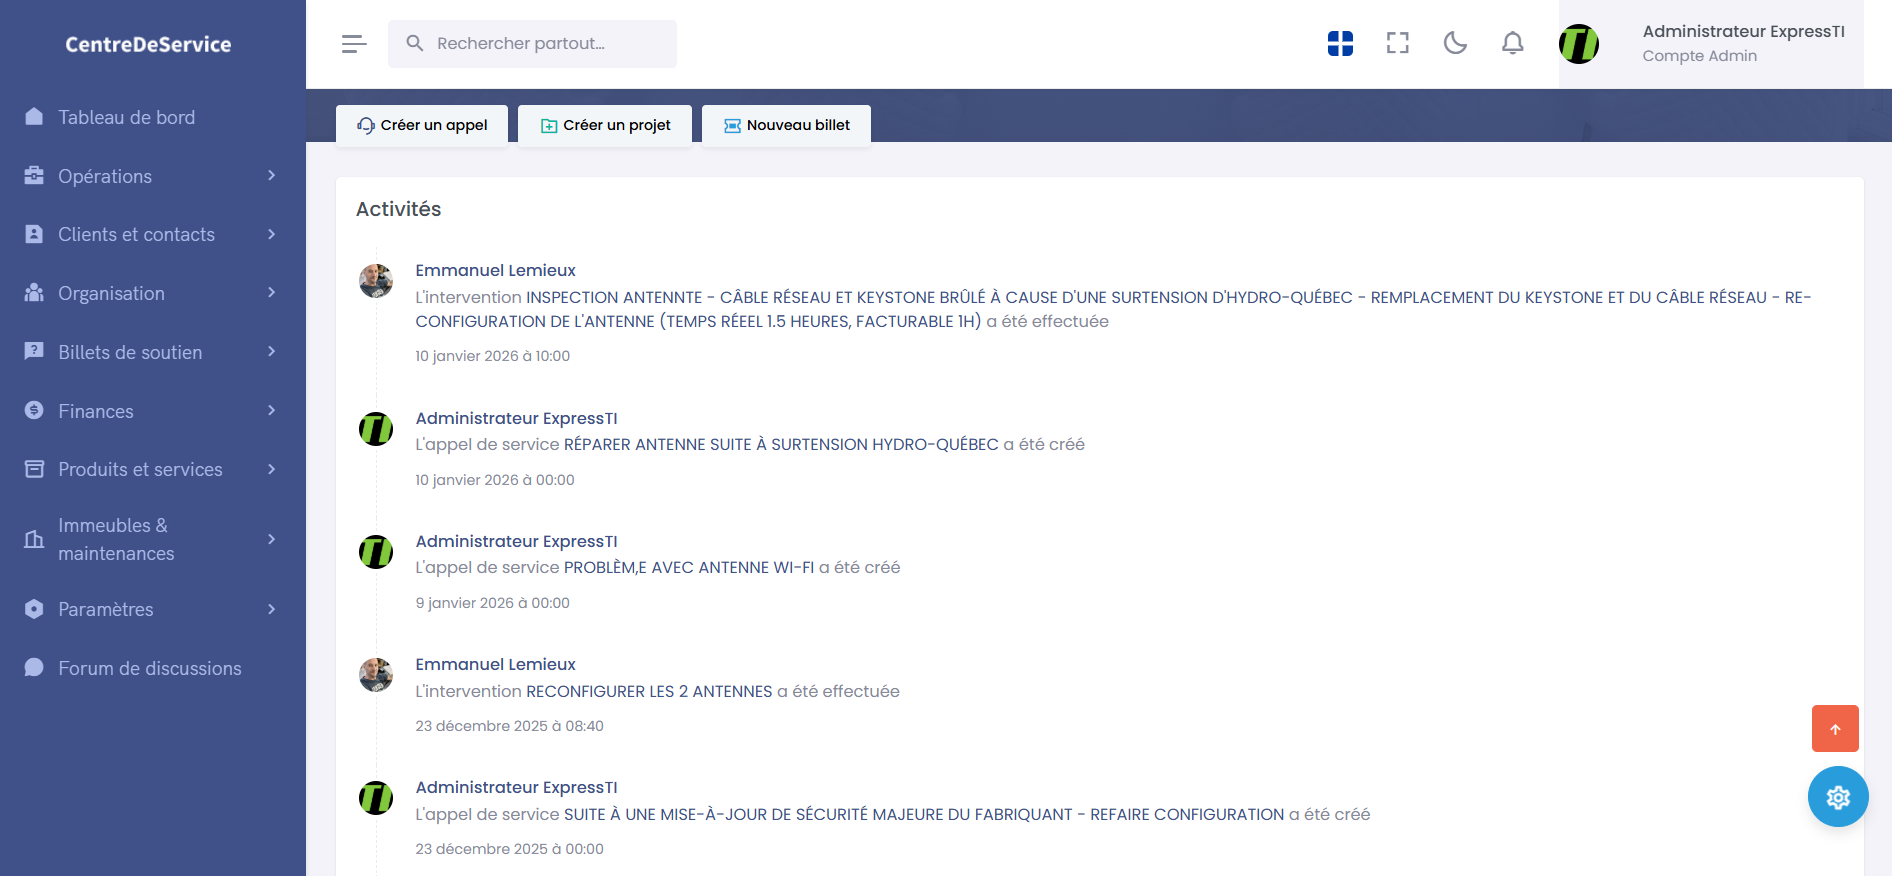Open RECONFIGURER LES 2 ANTENNES link
This screenshot has height=876, width=1892.
coord(649,691)
